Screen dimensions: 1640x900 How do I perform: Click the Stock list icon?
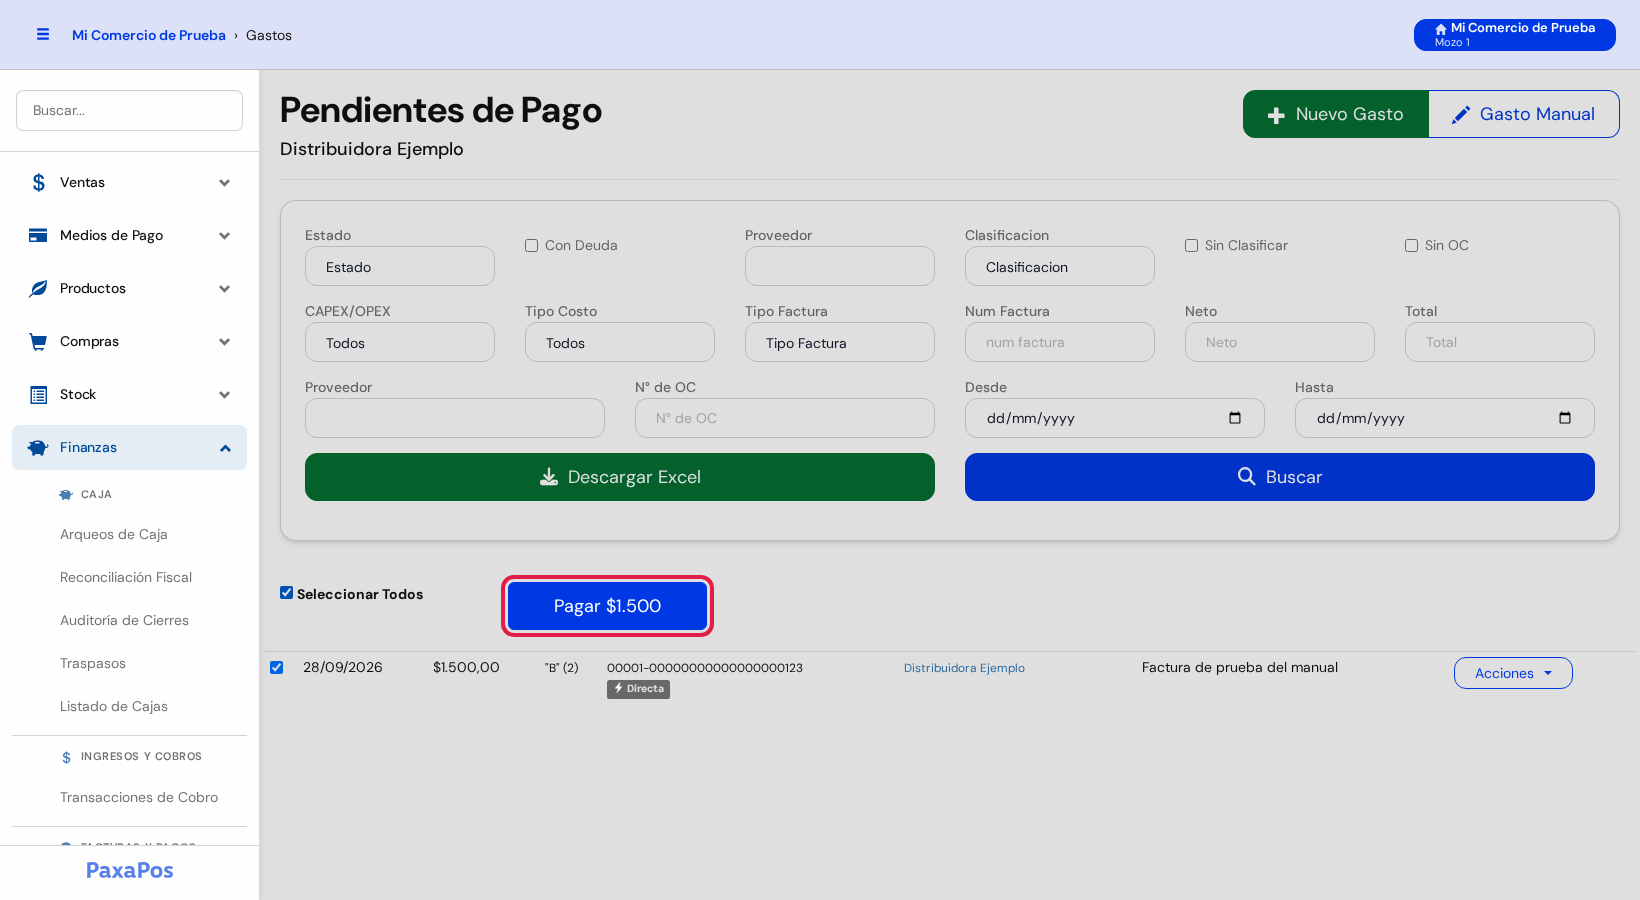pos(38,394)
